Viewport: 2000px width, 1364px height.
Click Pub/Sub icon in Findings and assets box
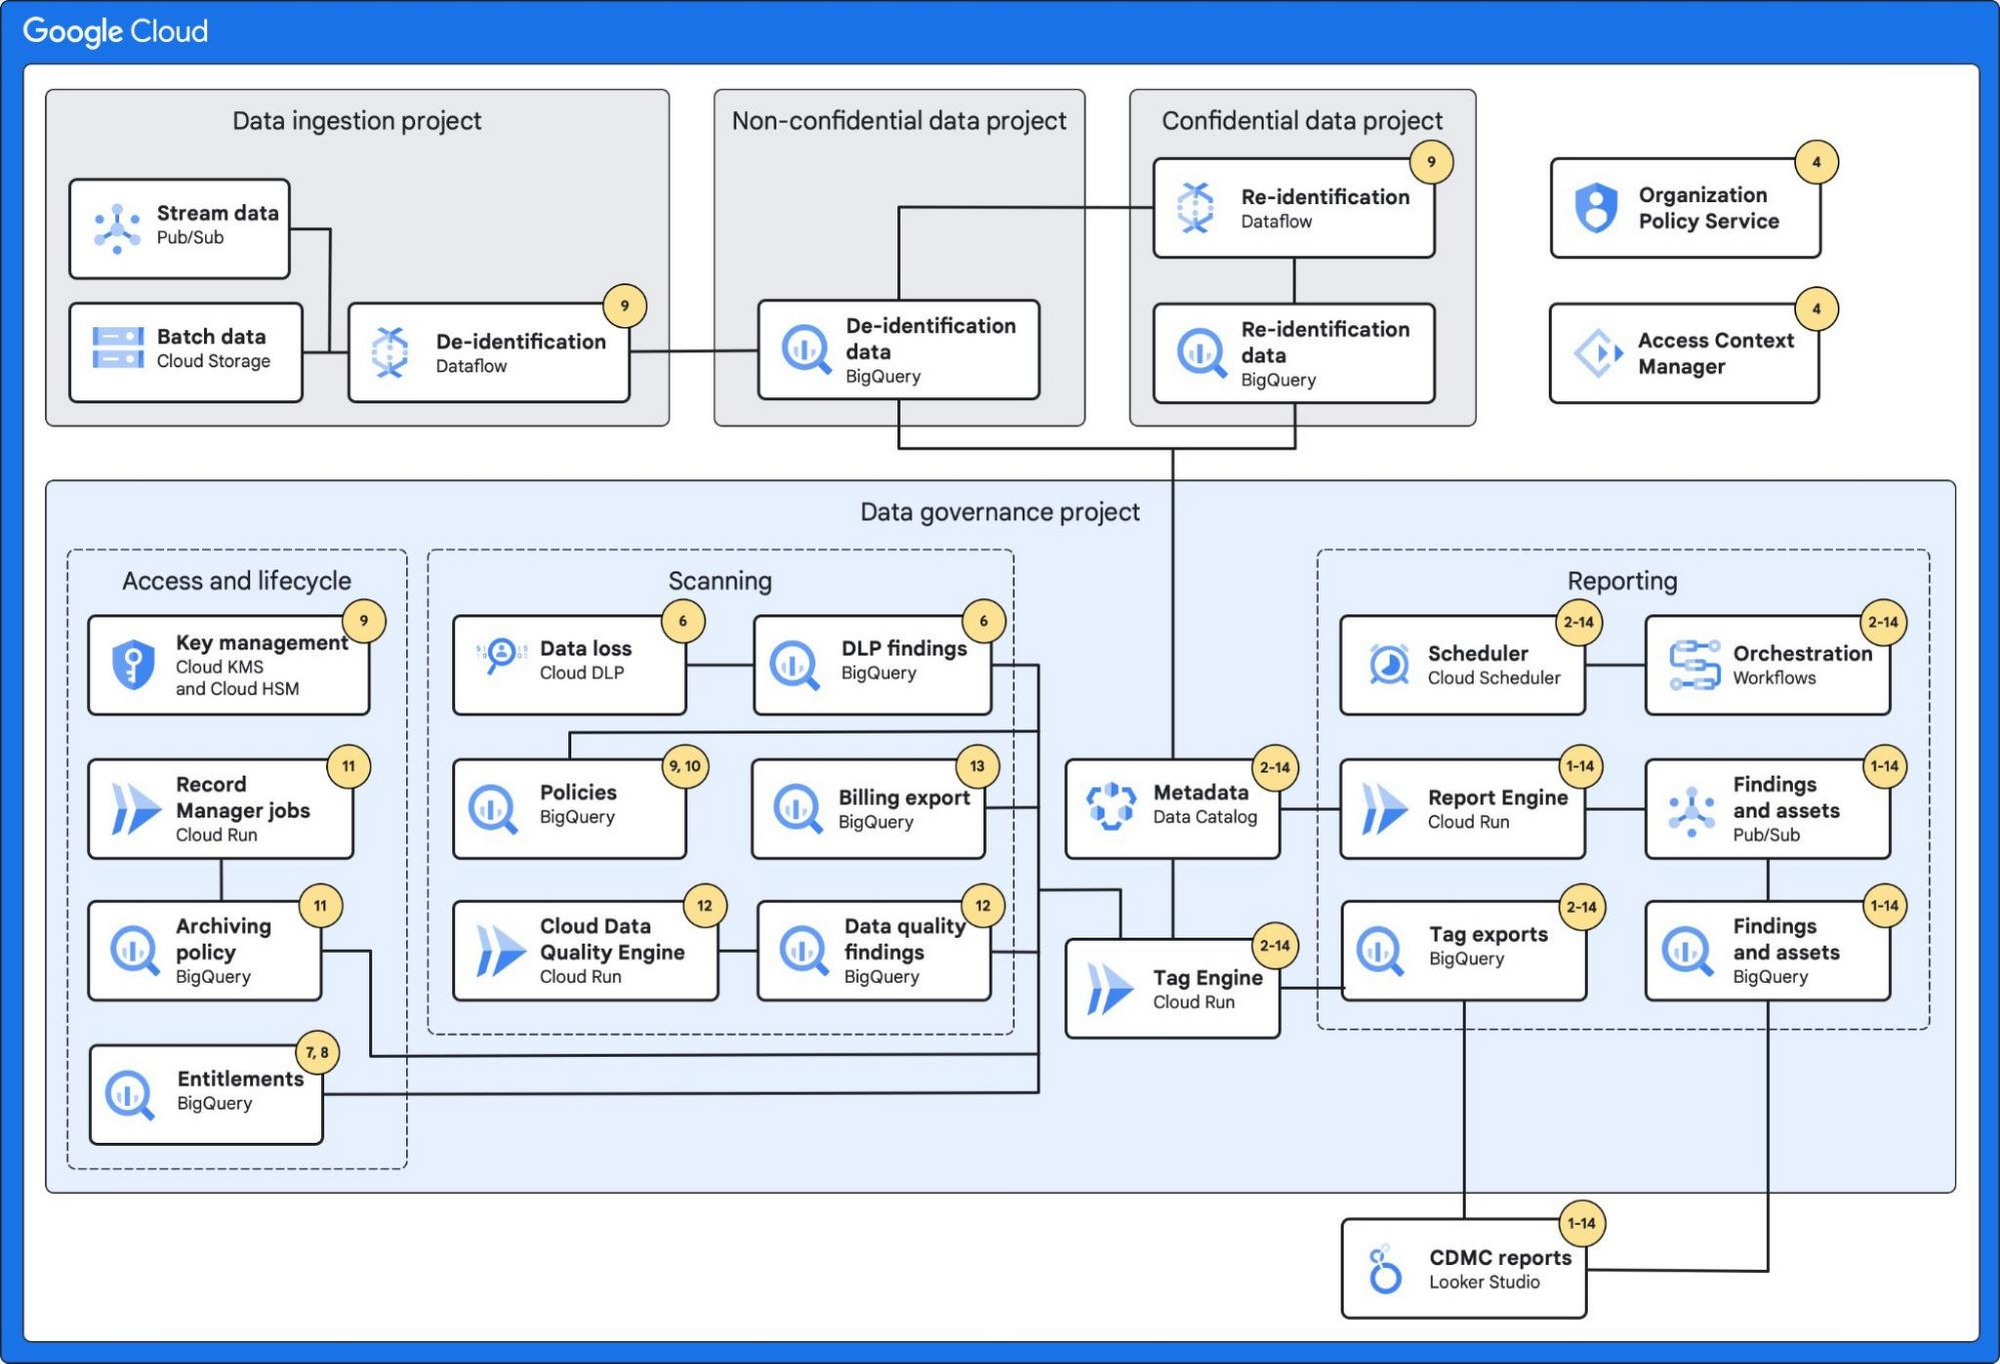(x=1692, y=811)
